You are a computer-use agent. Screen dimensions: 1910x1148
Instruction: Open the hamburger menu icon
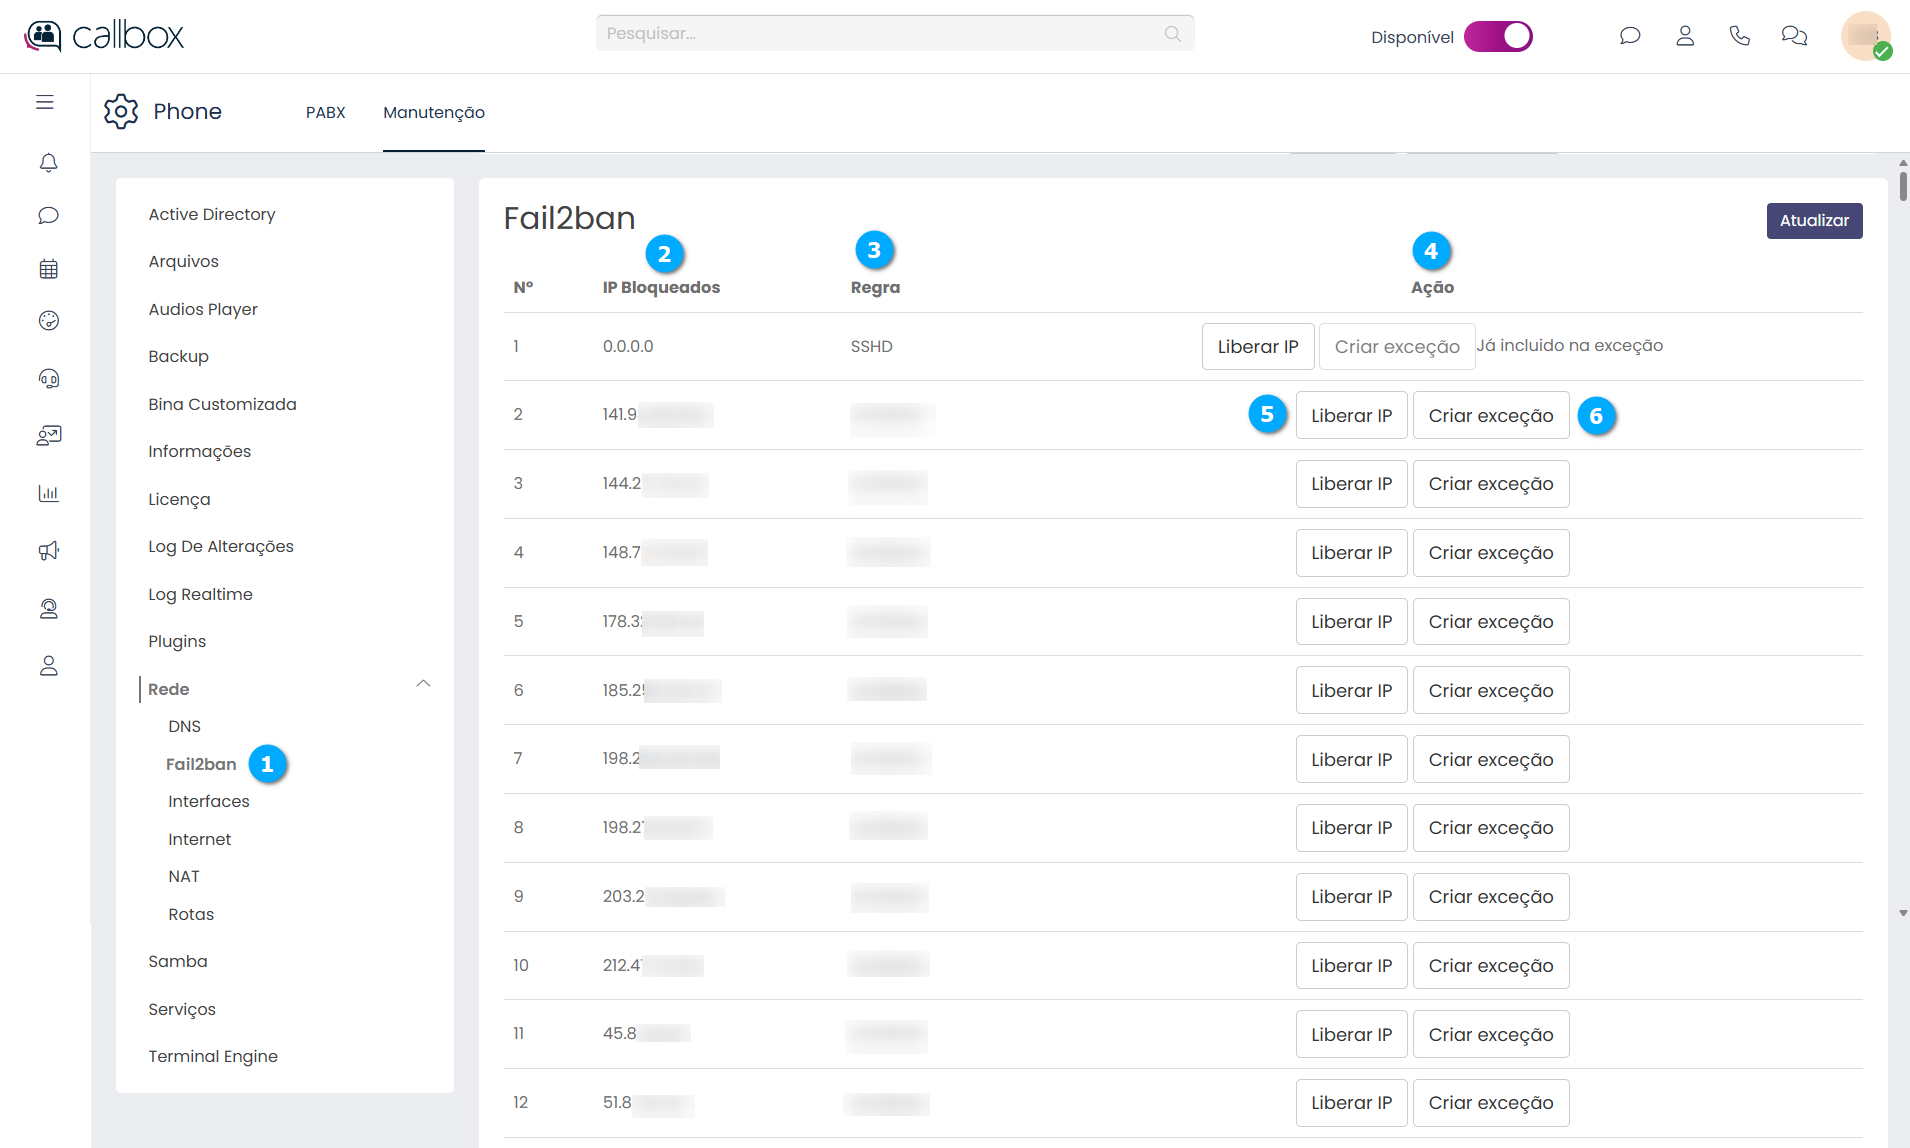(45, 102)
